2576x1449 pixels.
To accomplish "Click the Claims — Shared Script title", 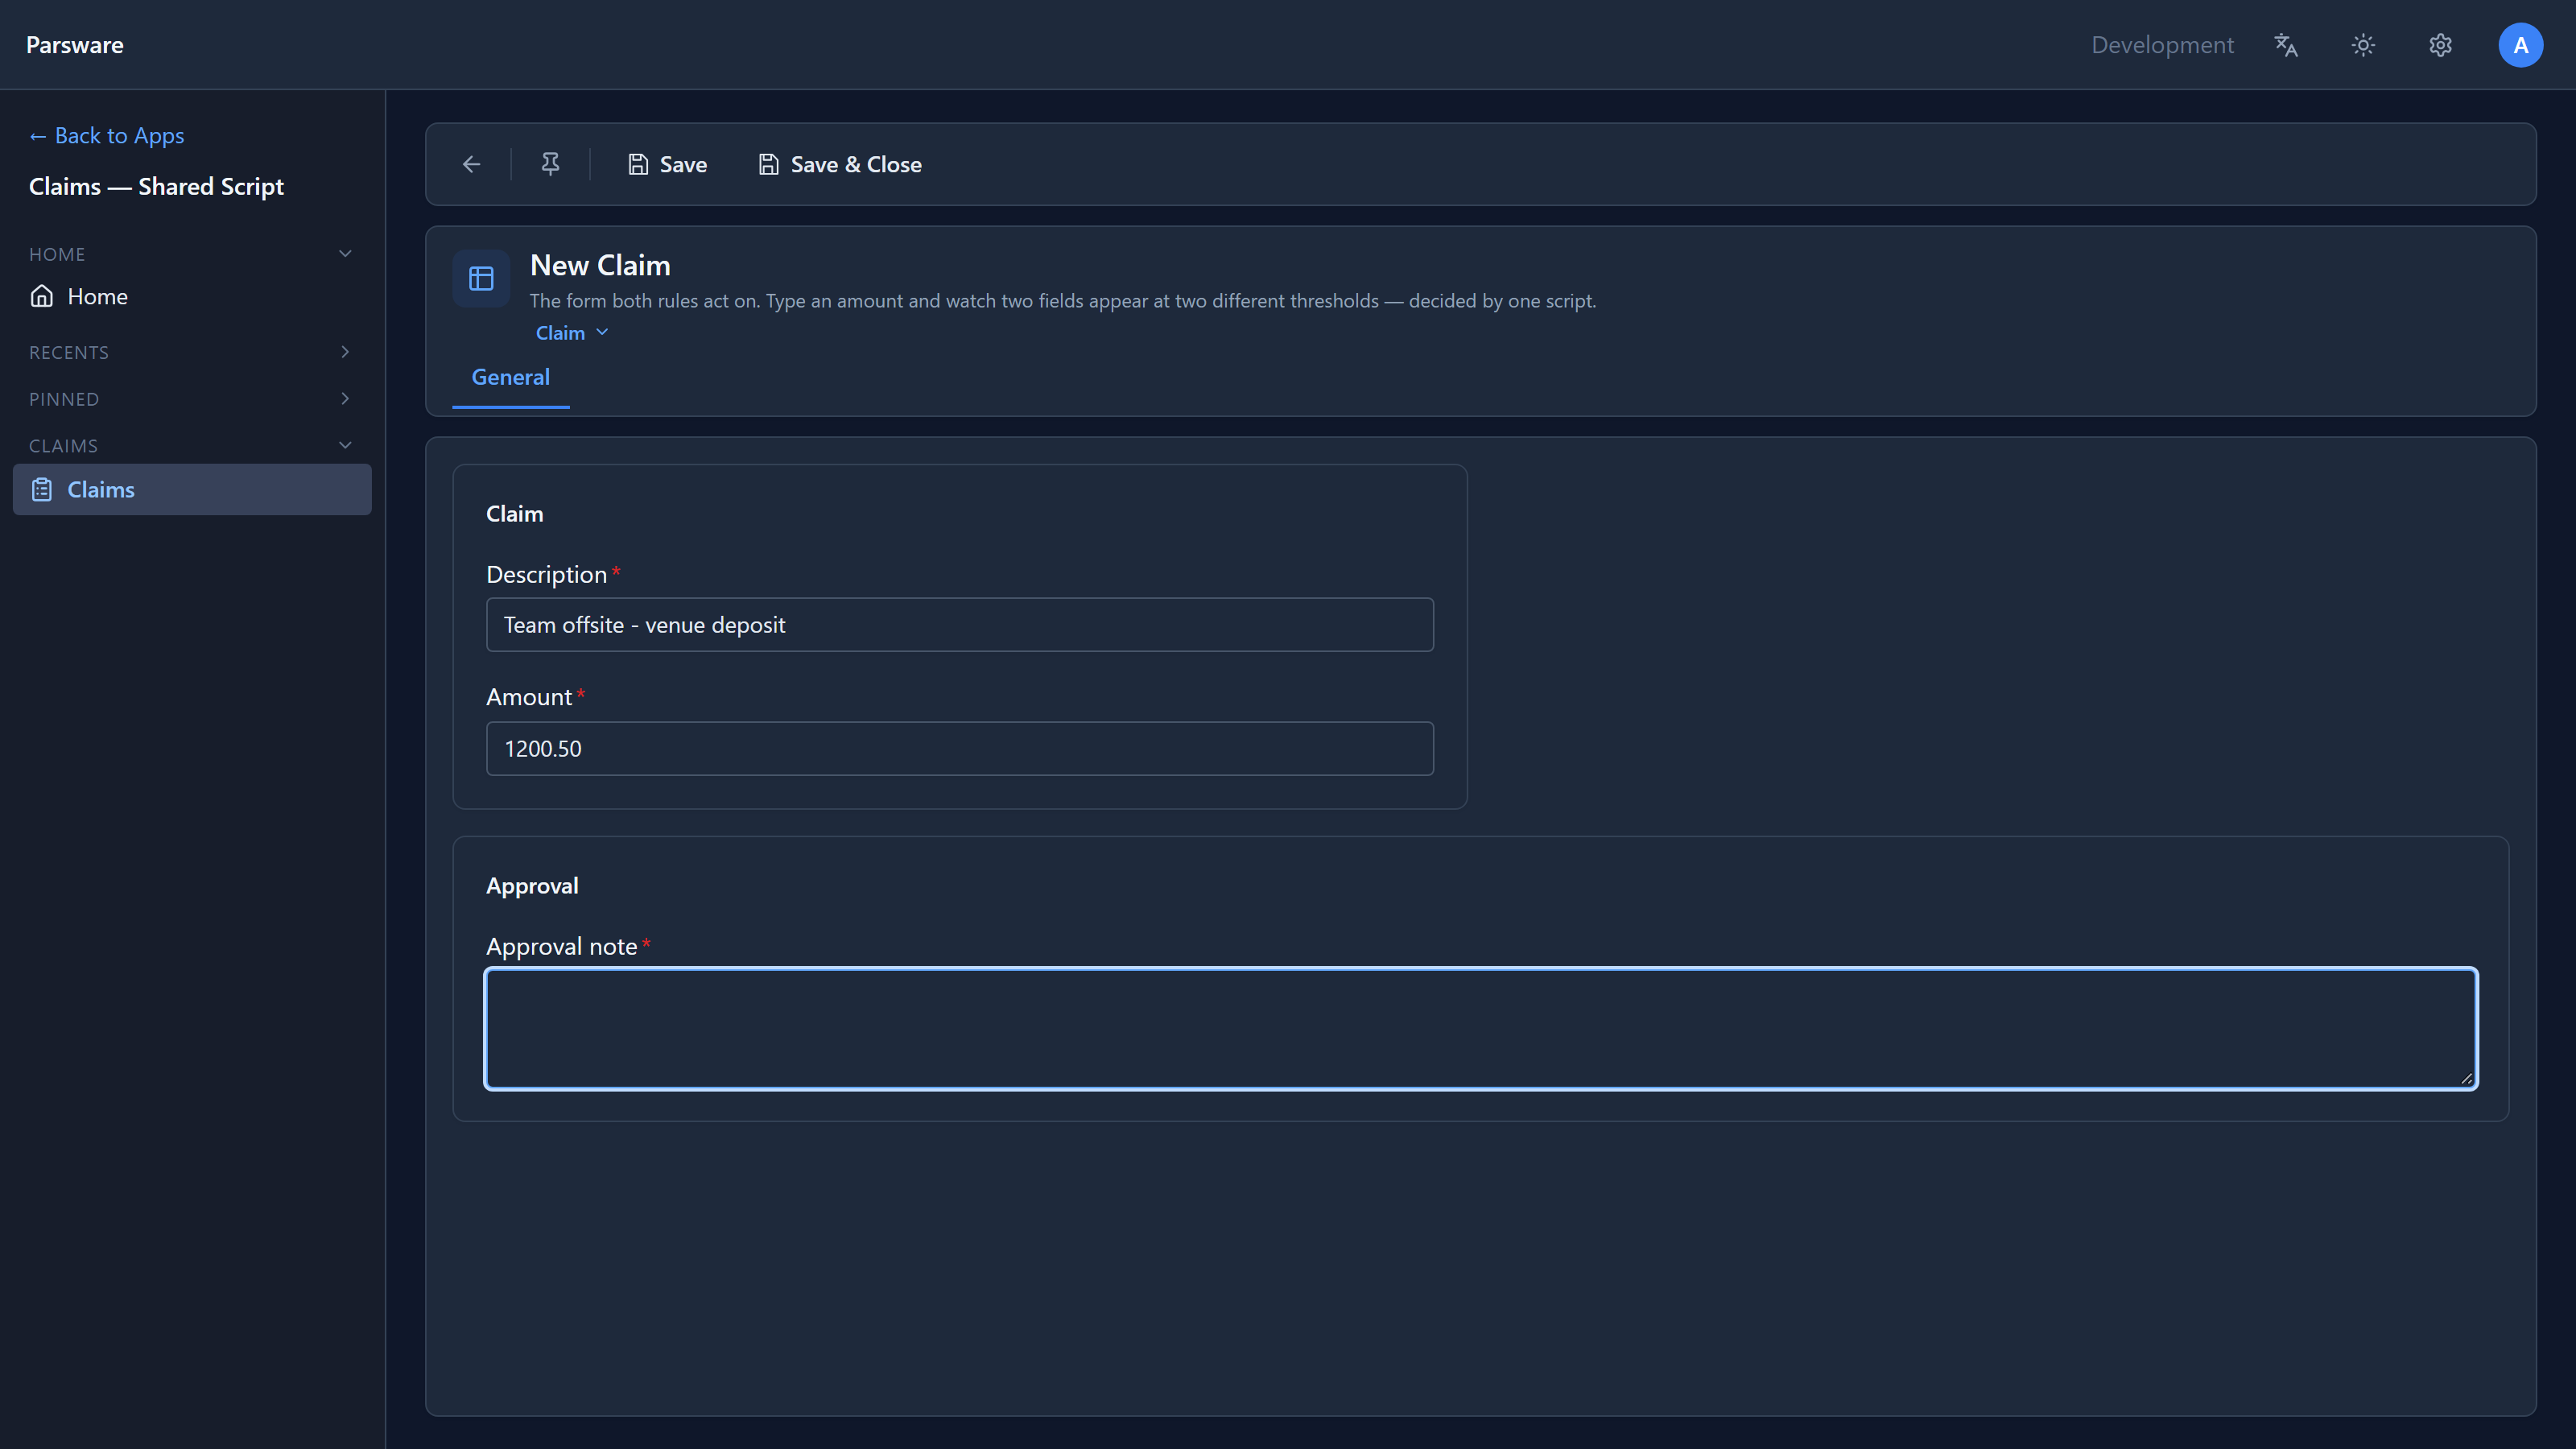I will click(156, 186).
